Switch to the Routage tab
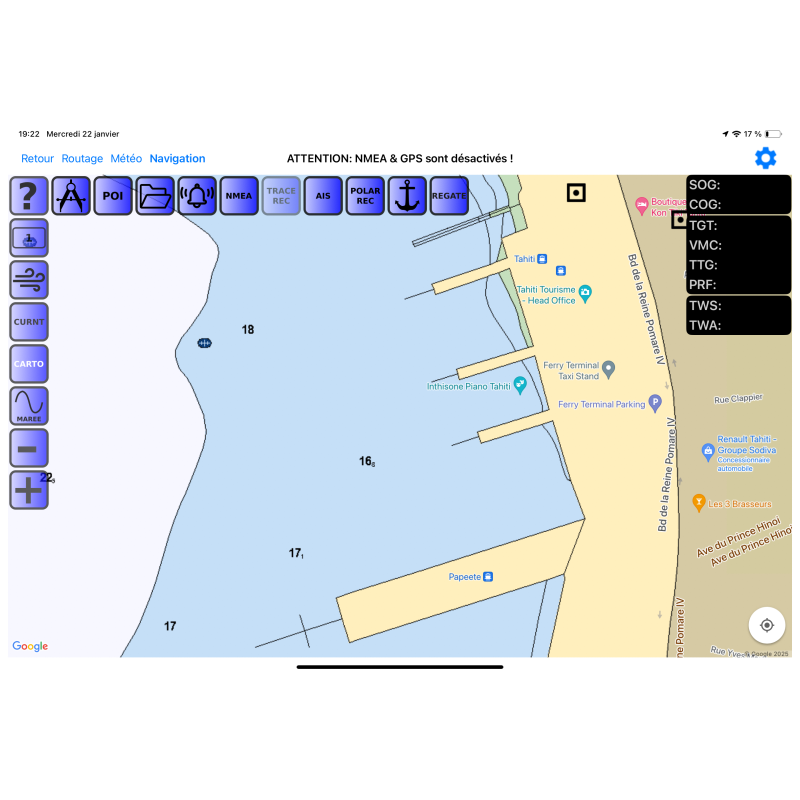The height and width of the screenshot is (800, 800). 82,159
